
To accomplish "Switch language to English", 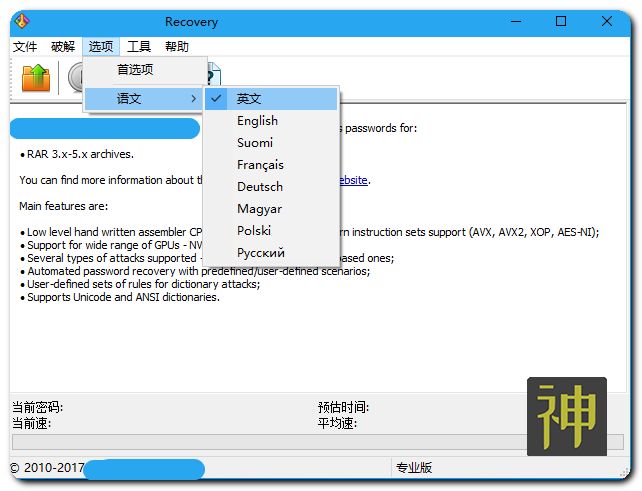I will click(x=271, y=121).
